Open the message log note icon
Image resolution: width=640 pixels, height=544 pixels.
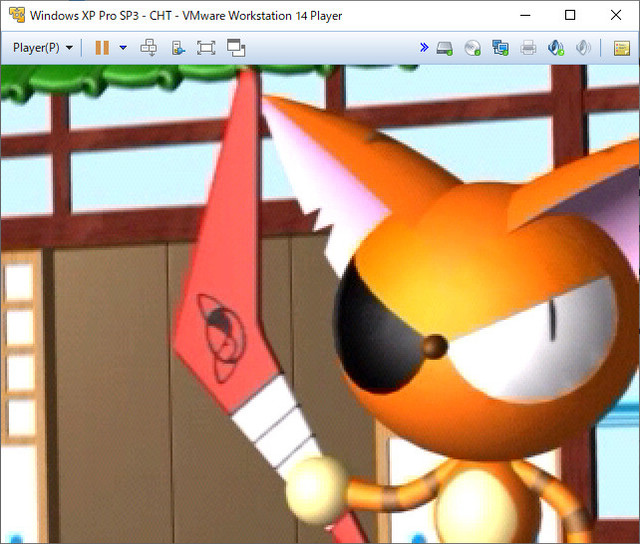click(622, 48)
